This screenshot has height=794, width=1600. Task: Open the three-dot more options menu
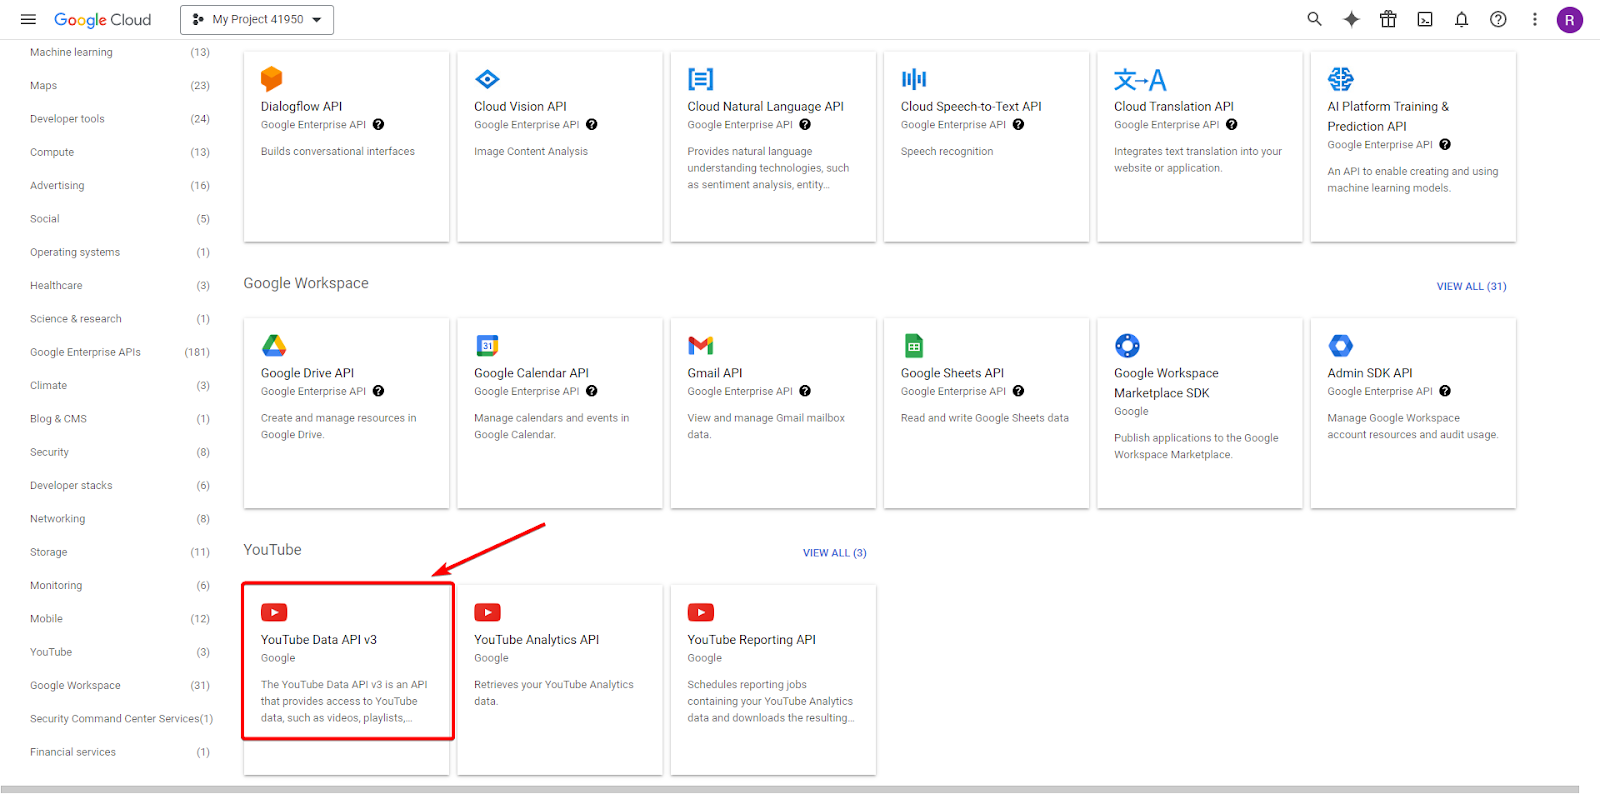[1534, 19]
